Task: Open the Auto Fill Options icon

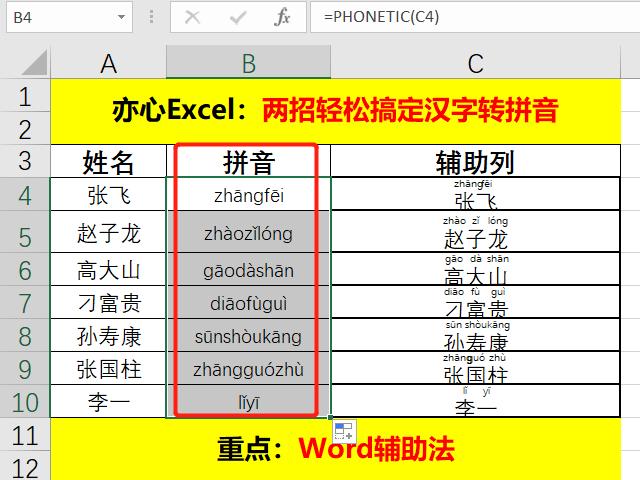Action: coord(344,431)
